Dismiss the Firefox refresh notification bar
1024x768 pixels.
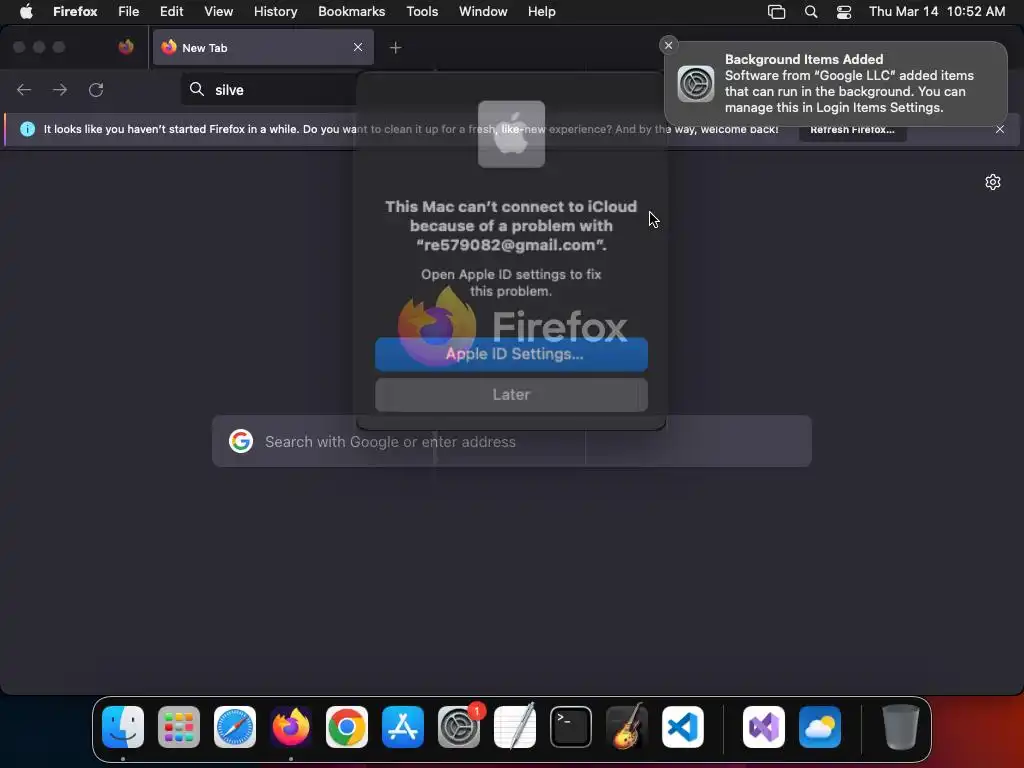click(x=1000, y=129)
